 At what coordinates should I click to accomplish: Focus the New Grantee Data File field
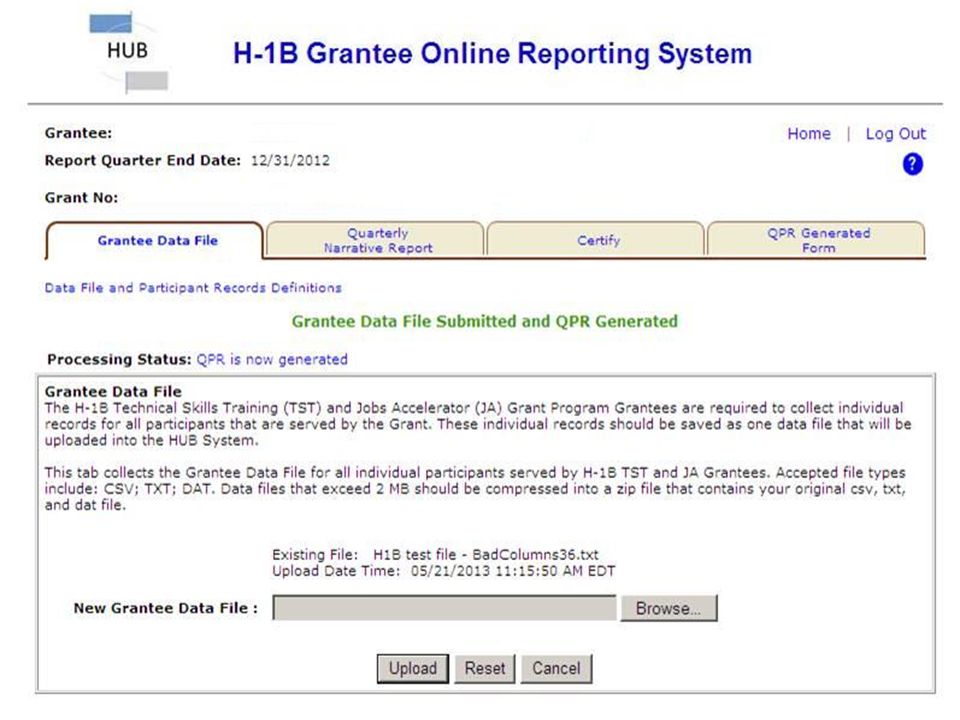click(x=444, y=608)
